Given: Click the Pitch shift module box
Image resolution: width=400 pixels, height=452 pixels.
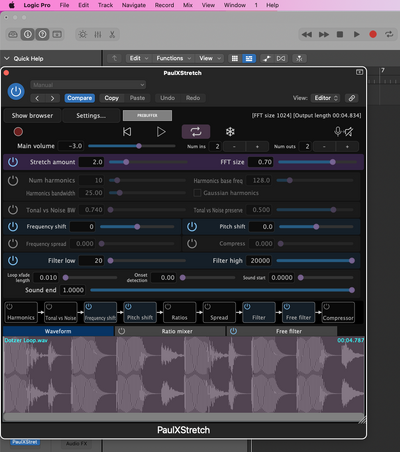Looking at the screenshot, I should point(140,312).
